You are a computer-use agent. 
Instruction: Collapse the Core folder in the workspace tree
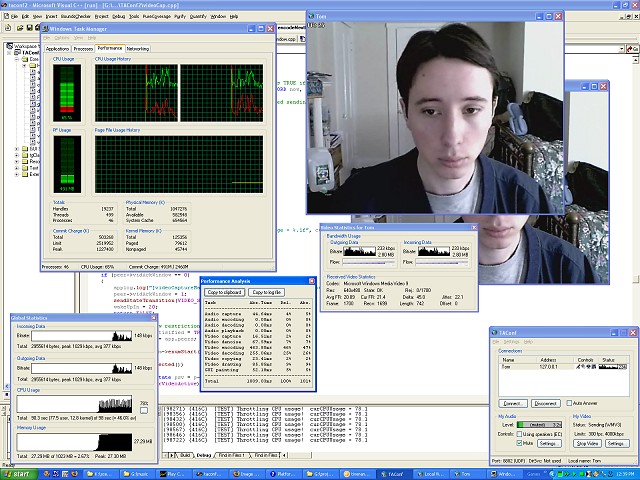click(x=17, y=59)
